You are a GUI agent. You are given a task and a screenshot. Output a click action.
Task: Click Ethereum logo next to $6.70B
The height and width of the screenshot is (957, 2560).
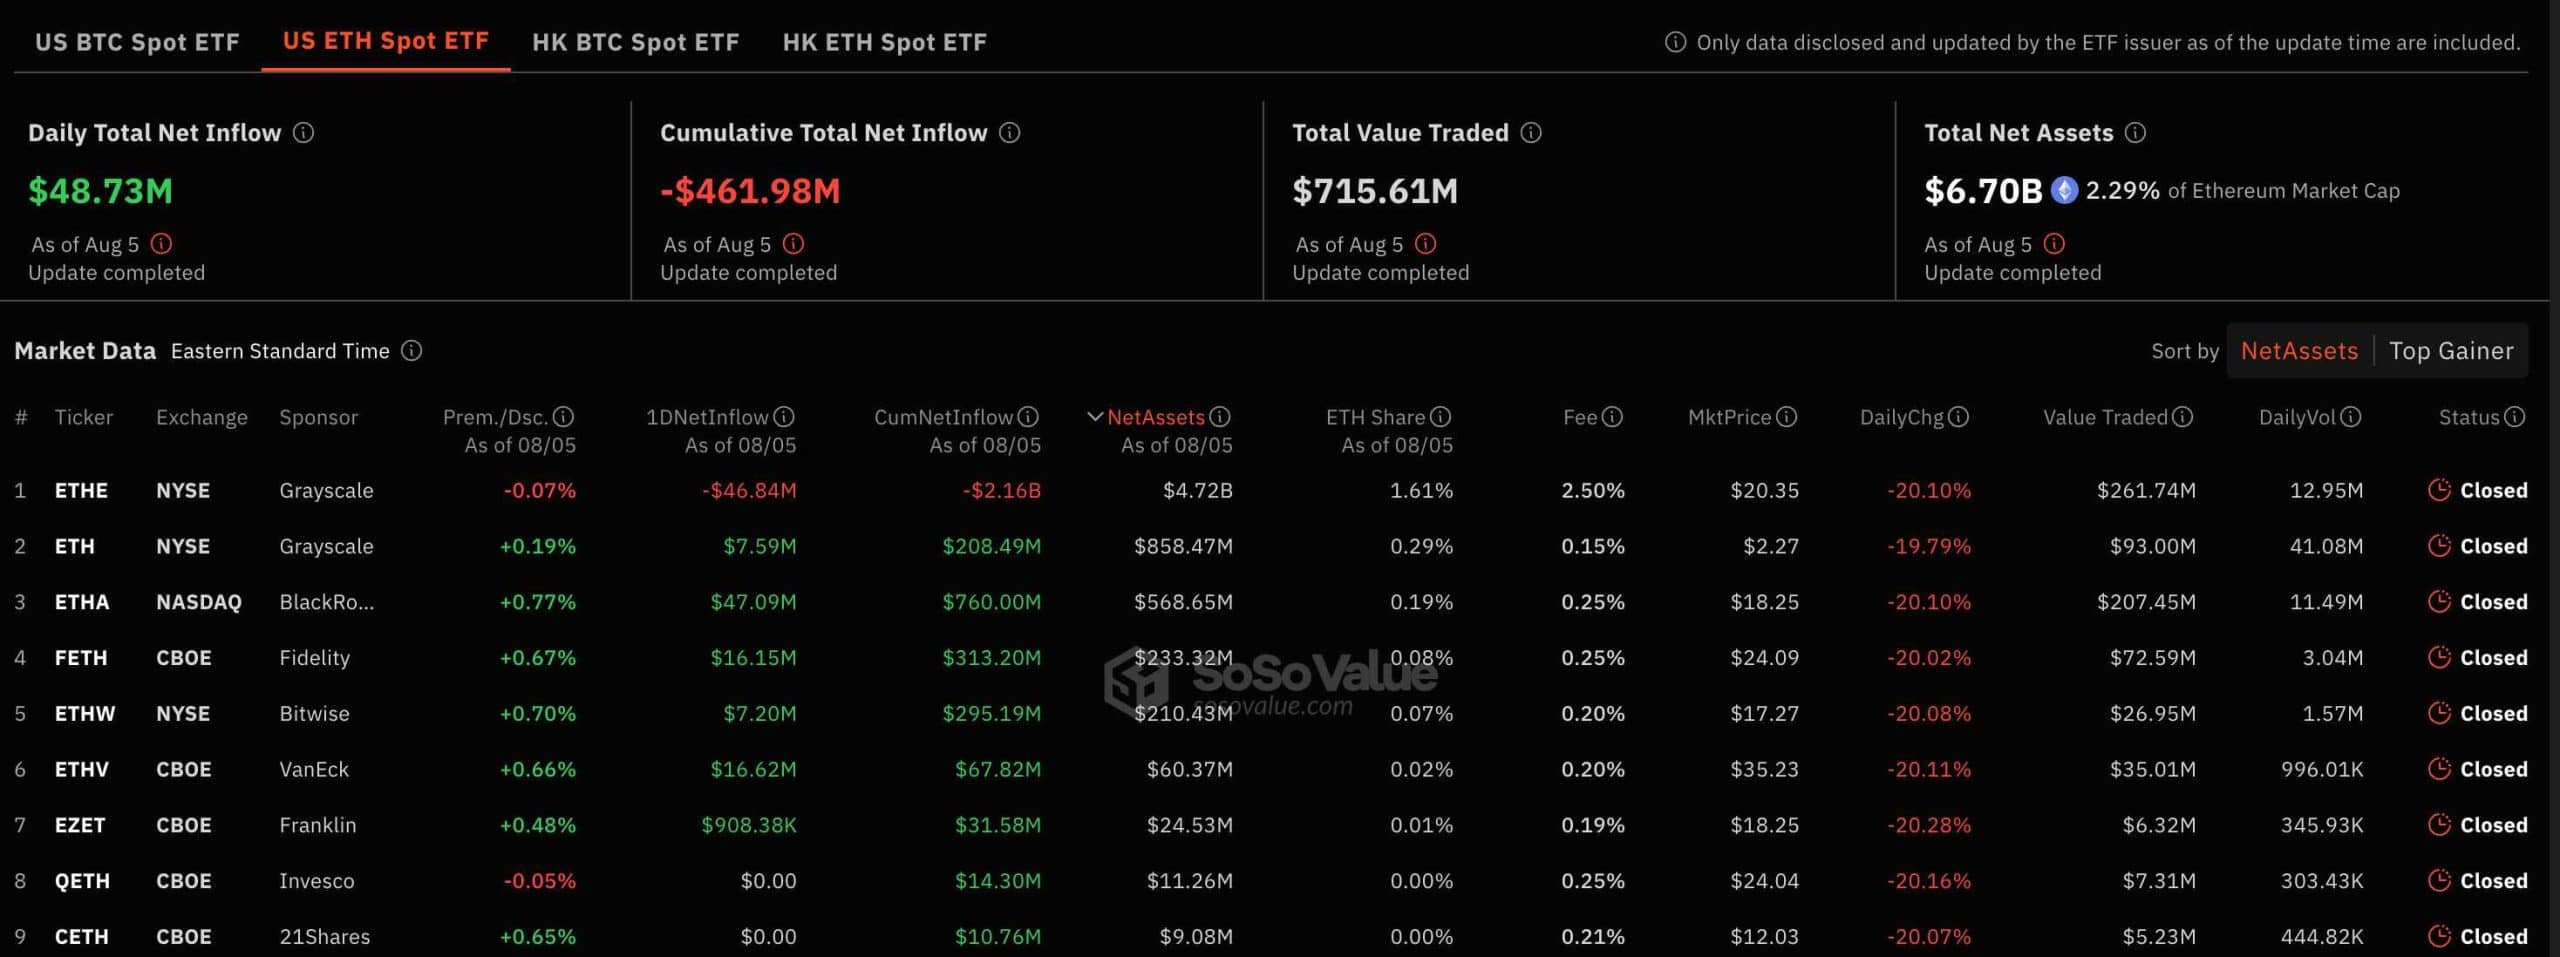click(x=2064, y=190)
